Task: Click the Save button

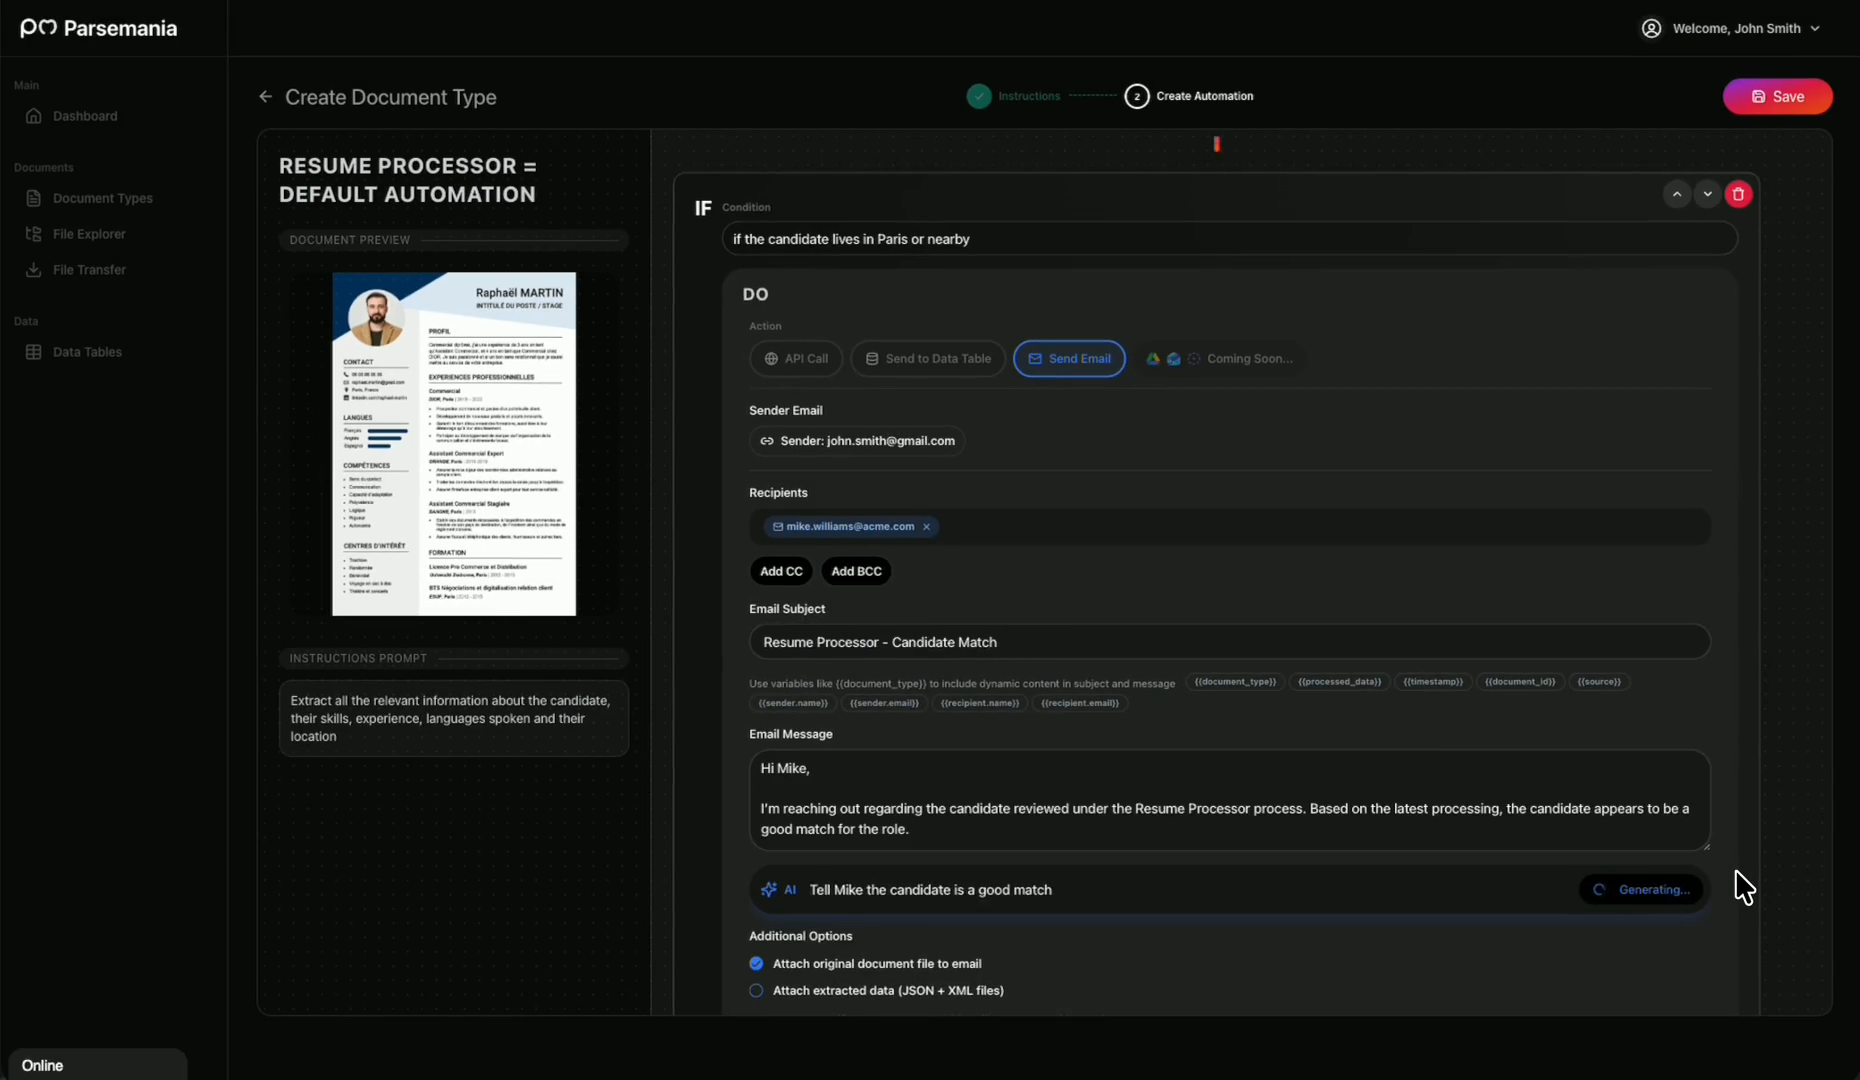Action: tap(1777, 96)
